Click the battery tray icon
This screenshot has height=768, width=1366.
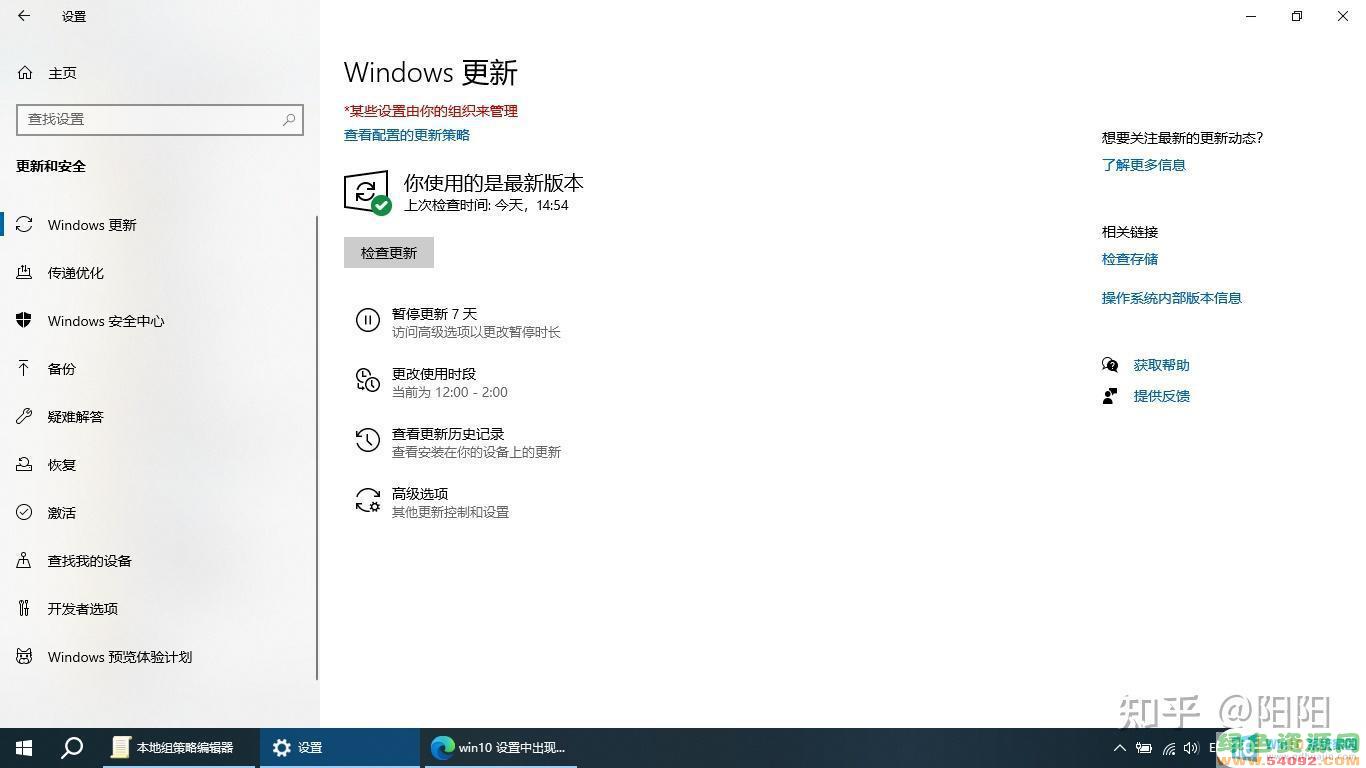(x=1144, y=748)
